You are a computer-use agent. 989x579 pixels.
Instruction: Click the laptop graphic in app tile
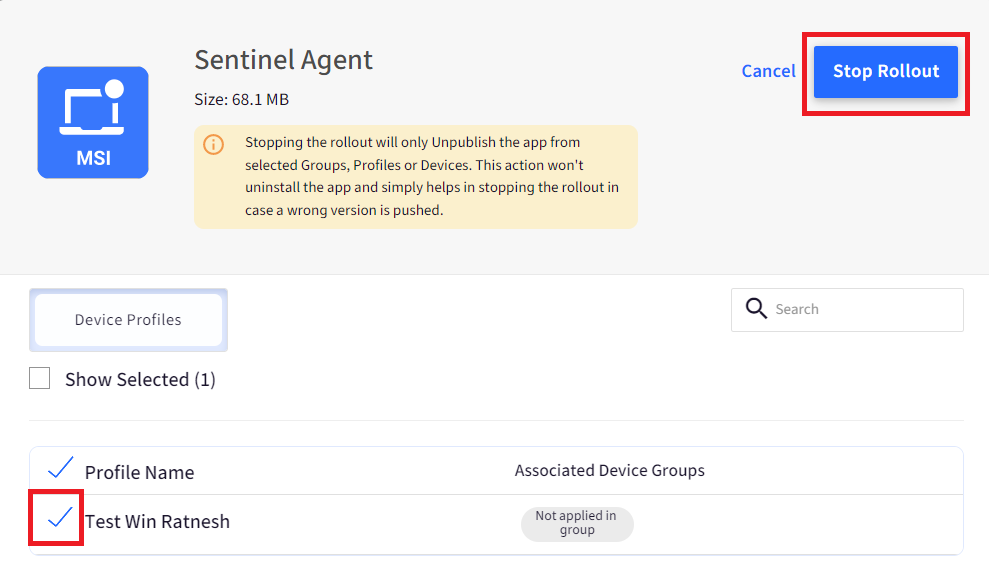click(92, 107)
